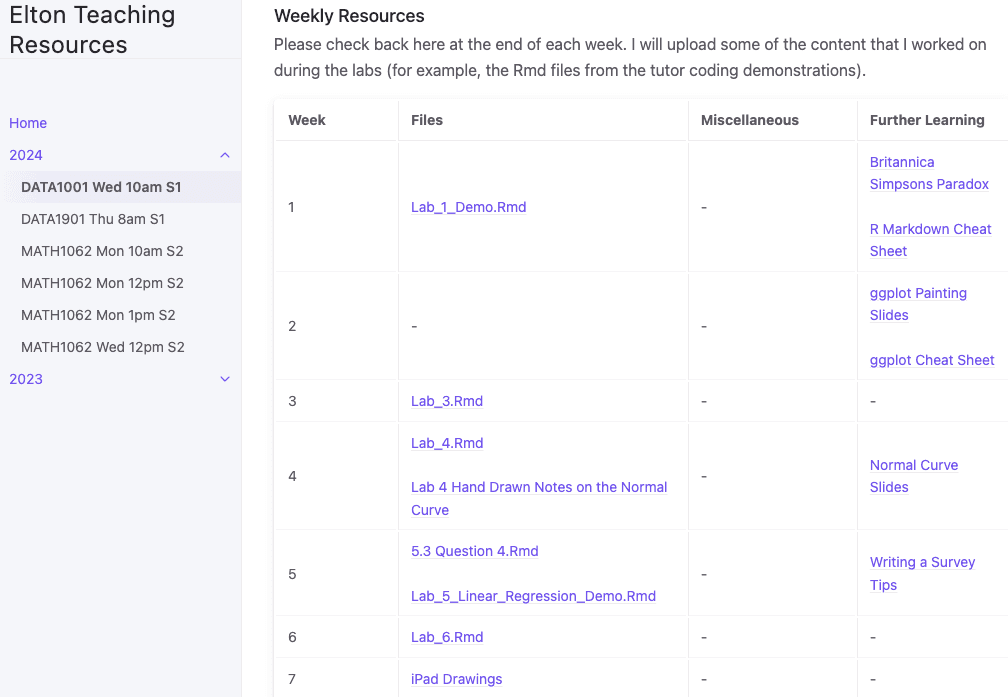The width and height of the screenshot is (1008, 697).
Task: Download 5.3 Question 4.Rmd
Action: 474,551
